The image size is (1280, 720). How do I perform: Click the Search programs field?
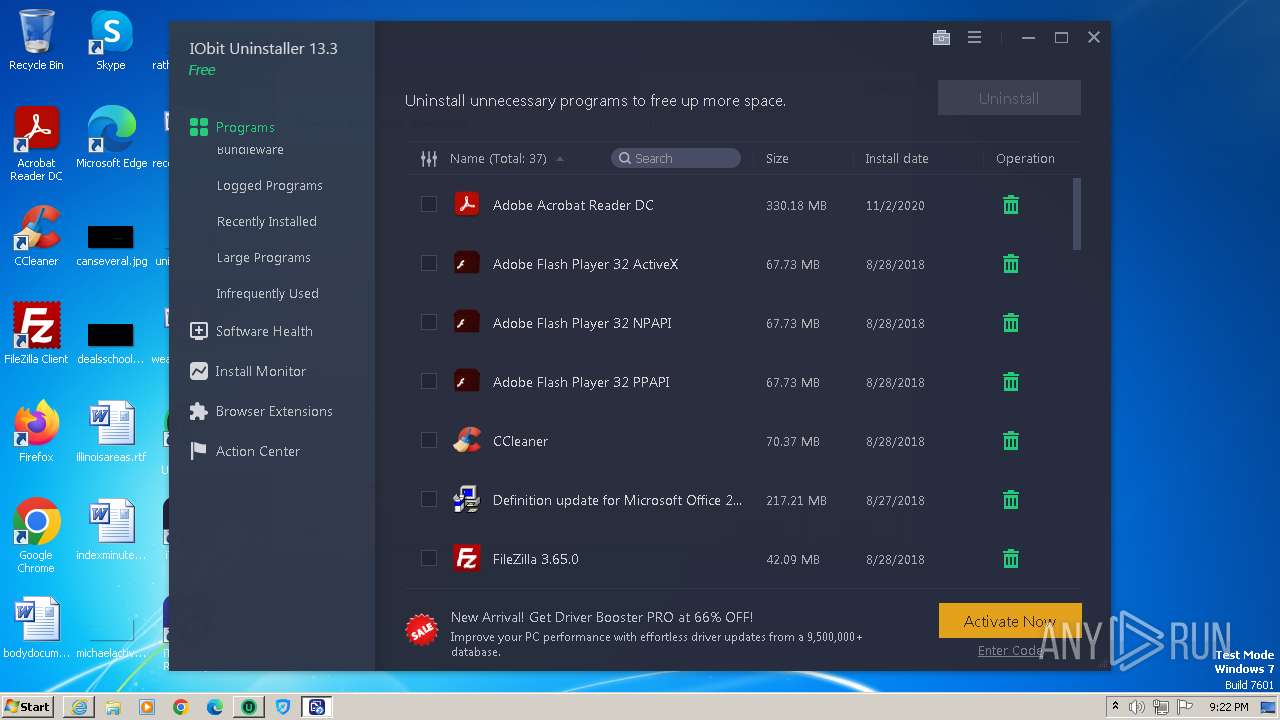pos(676,158)
